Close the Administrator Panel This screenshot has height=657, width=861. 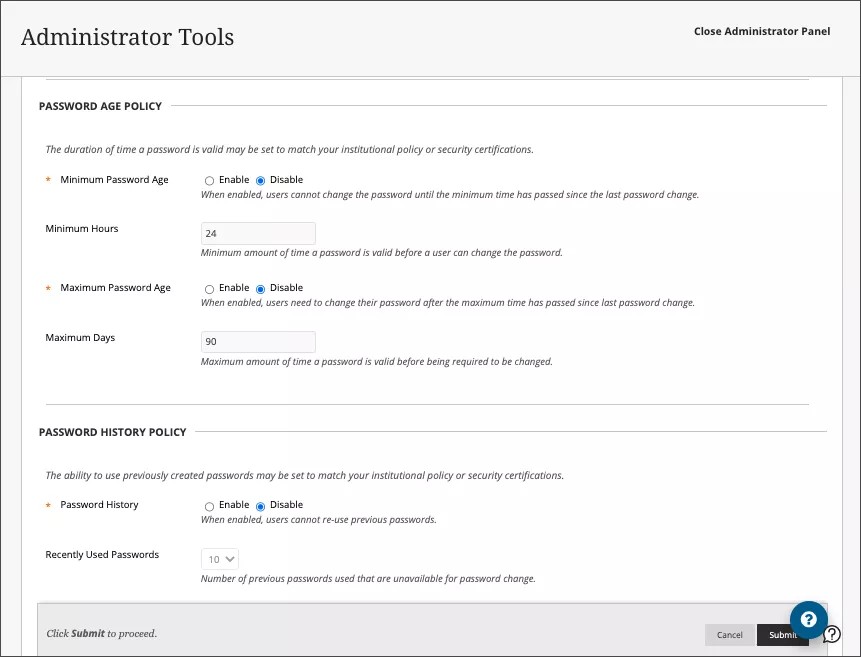[x=762, y=31]
